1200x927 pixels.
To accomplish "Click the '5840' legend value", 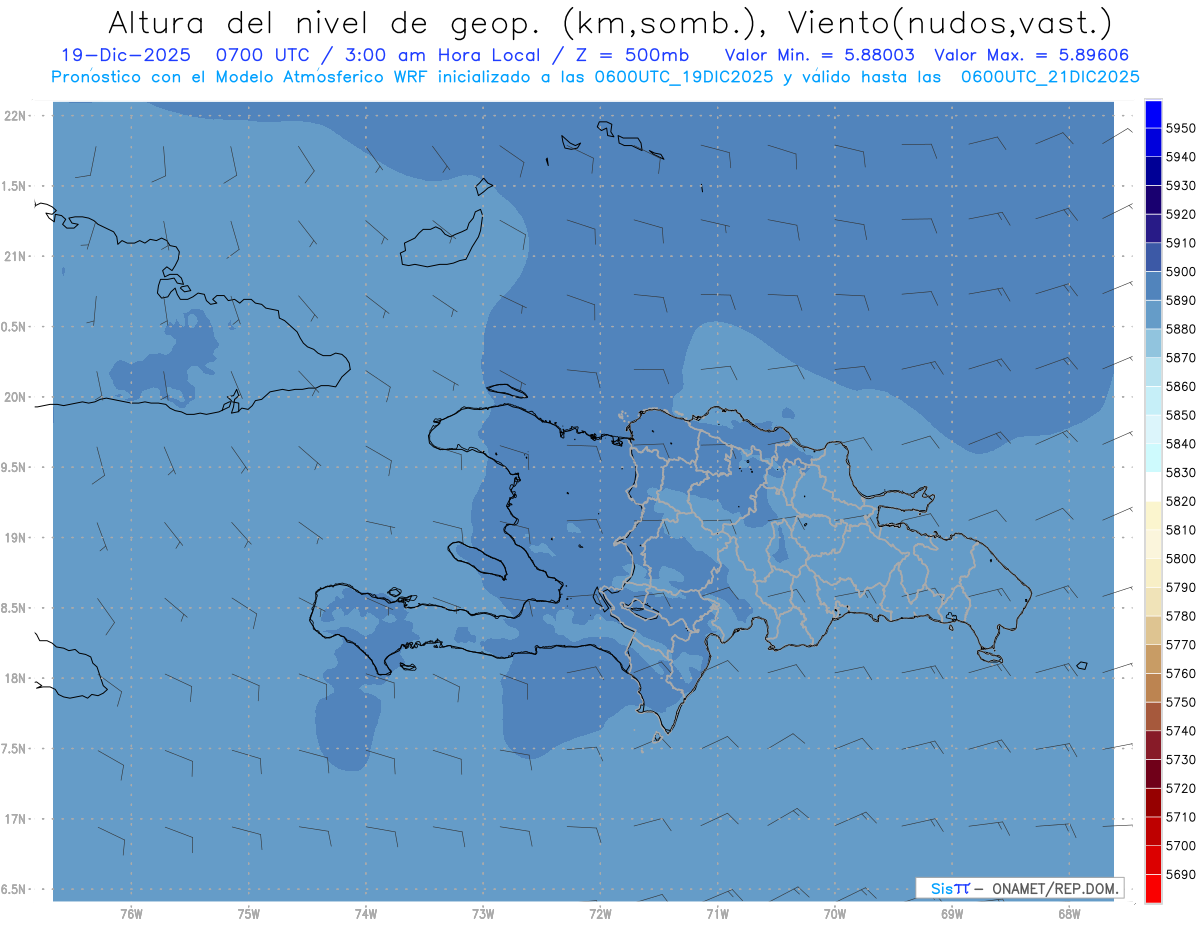I will (x=1180, y=444).
